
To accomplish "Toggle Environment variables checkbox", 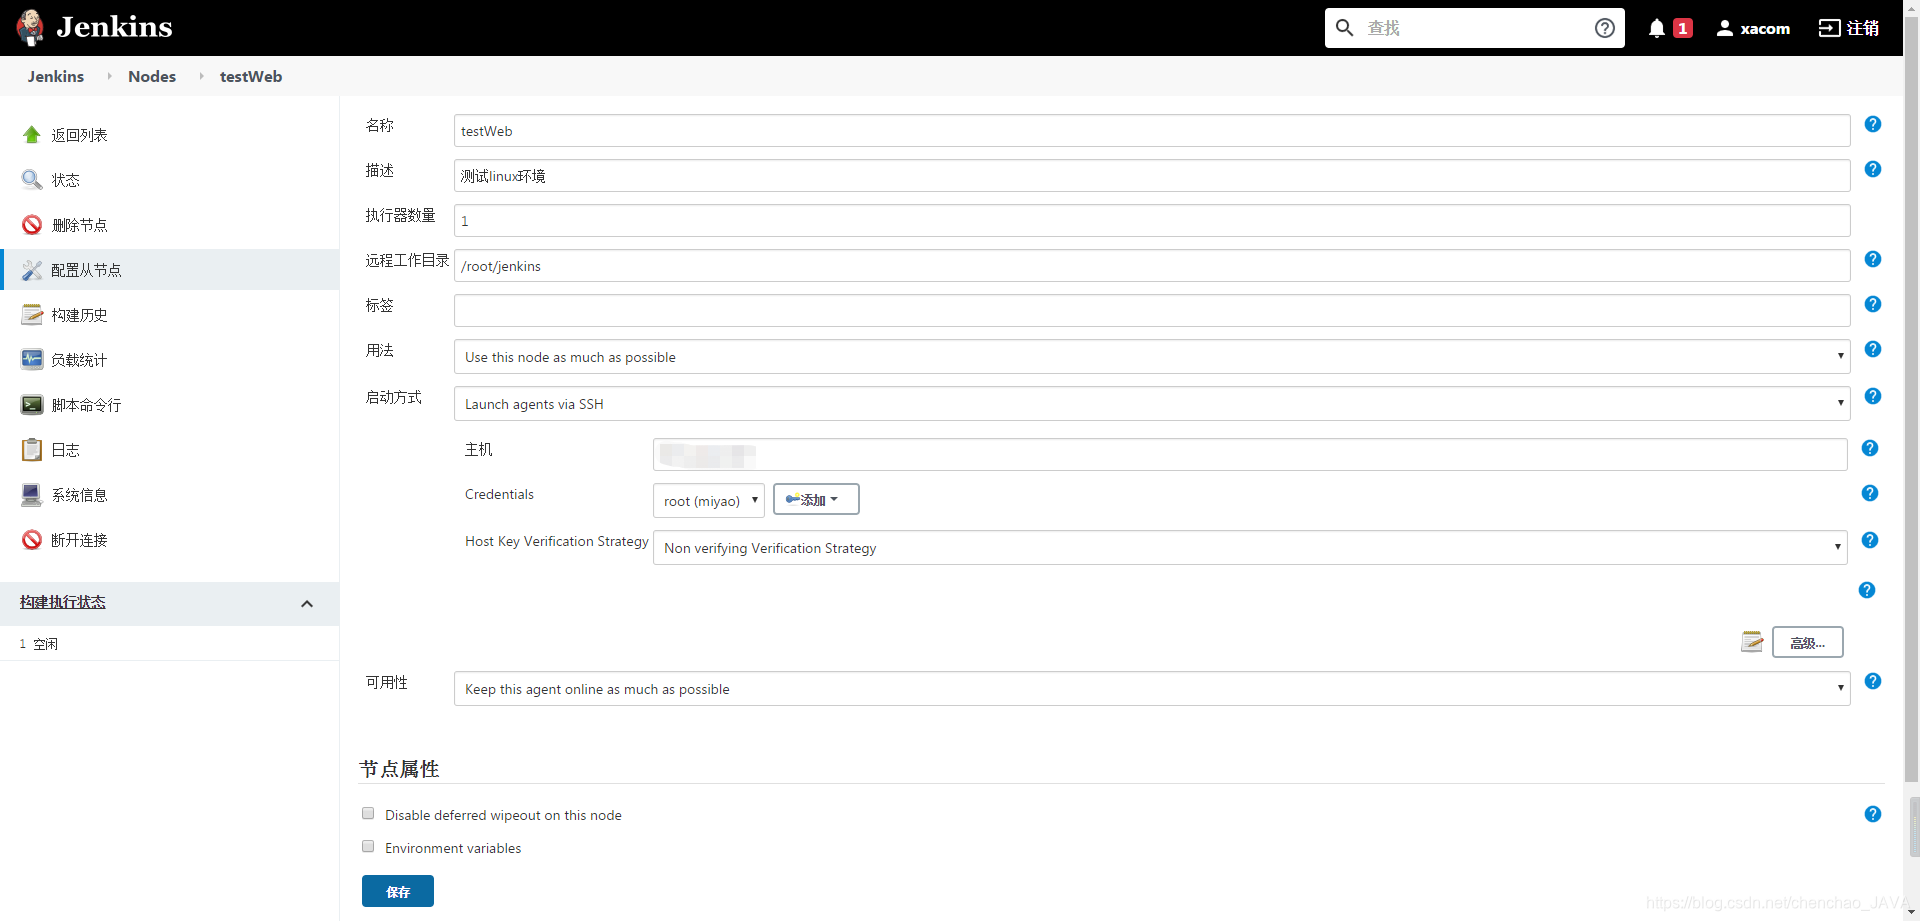I will pyautogui.click(x=368, y=847).
